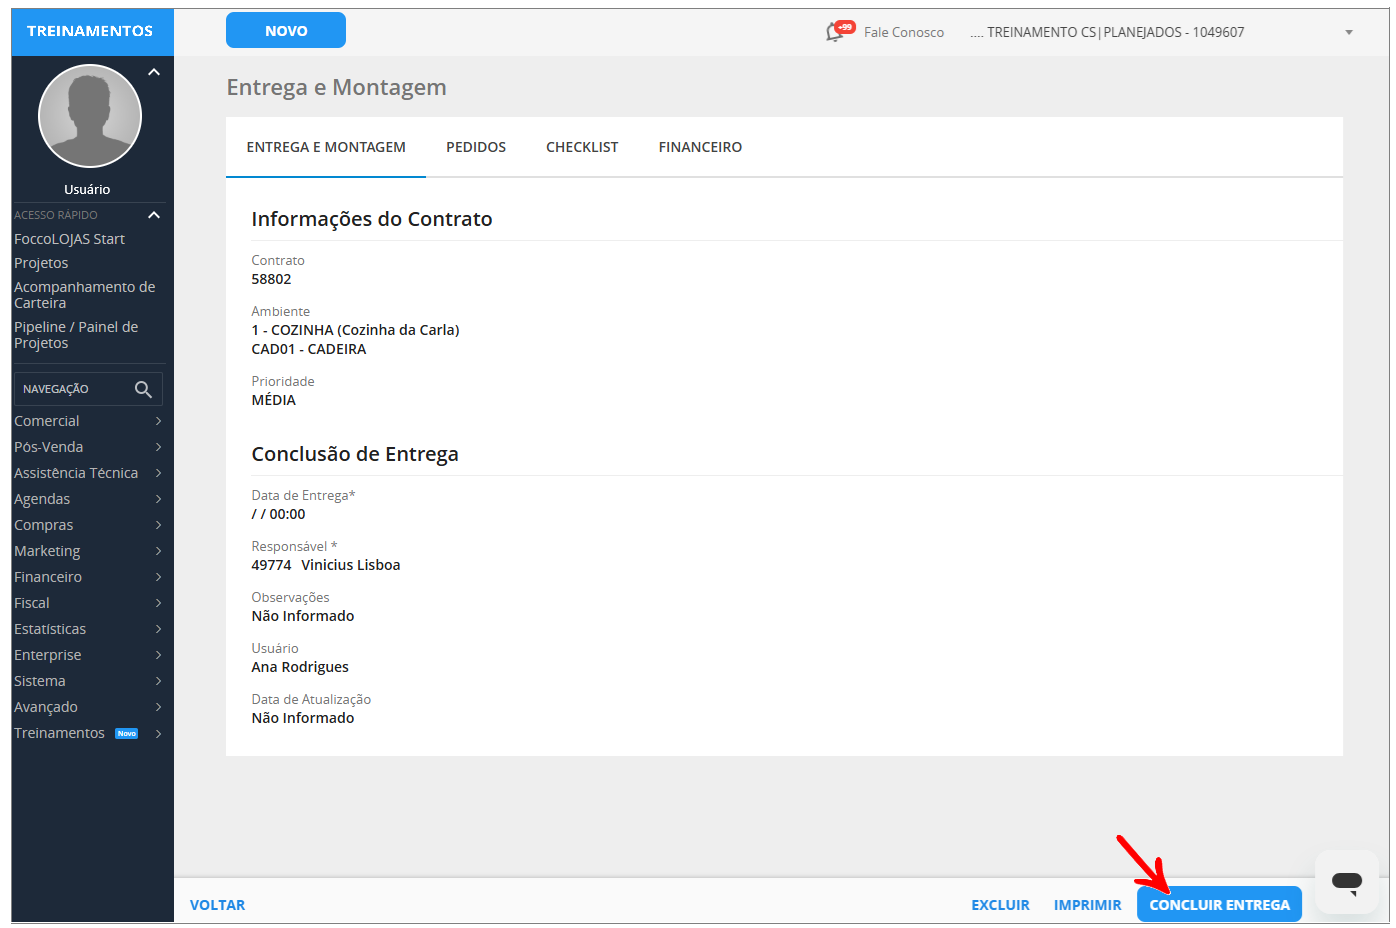Expand the Estatísticas menu
This screenshot has width=1396, height=928.
(x=88, y=629)
